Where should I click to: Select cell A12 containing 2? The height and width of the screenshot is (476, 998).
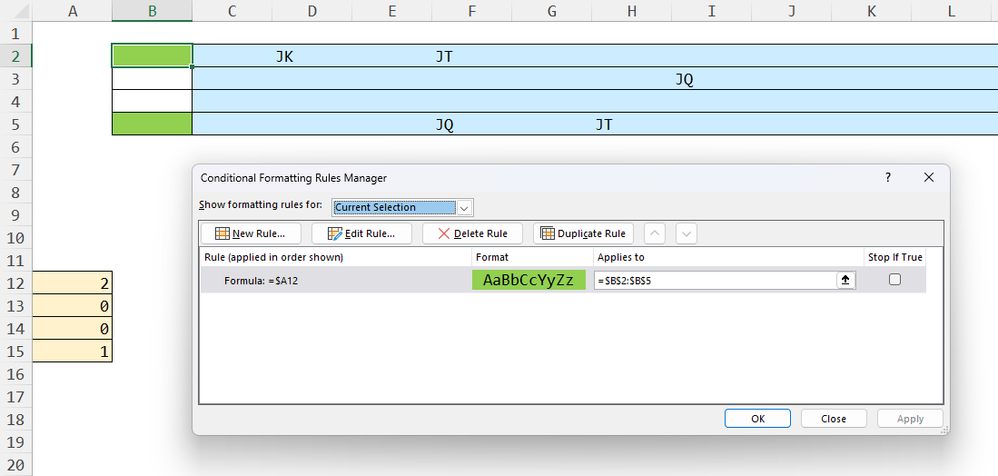click(73, 283)
